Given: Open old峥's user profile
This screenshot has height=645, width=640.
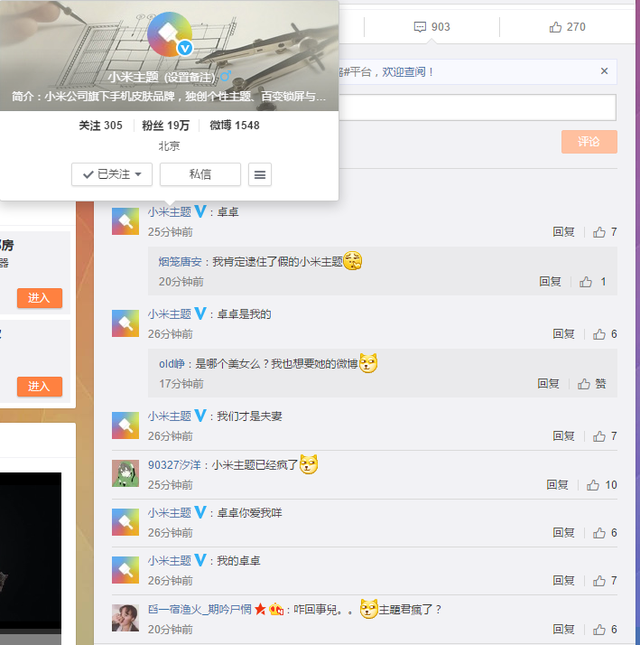Looking at the screenshot, I should 172,364.
